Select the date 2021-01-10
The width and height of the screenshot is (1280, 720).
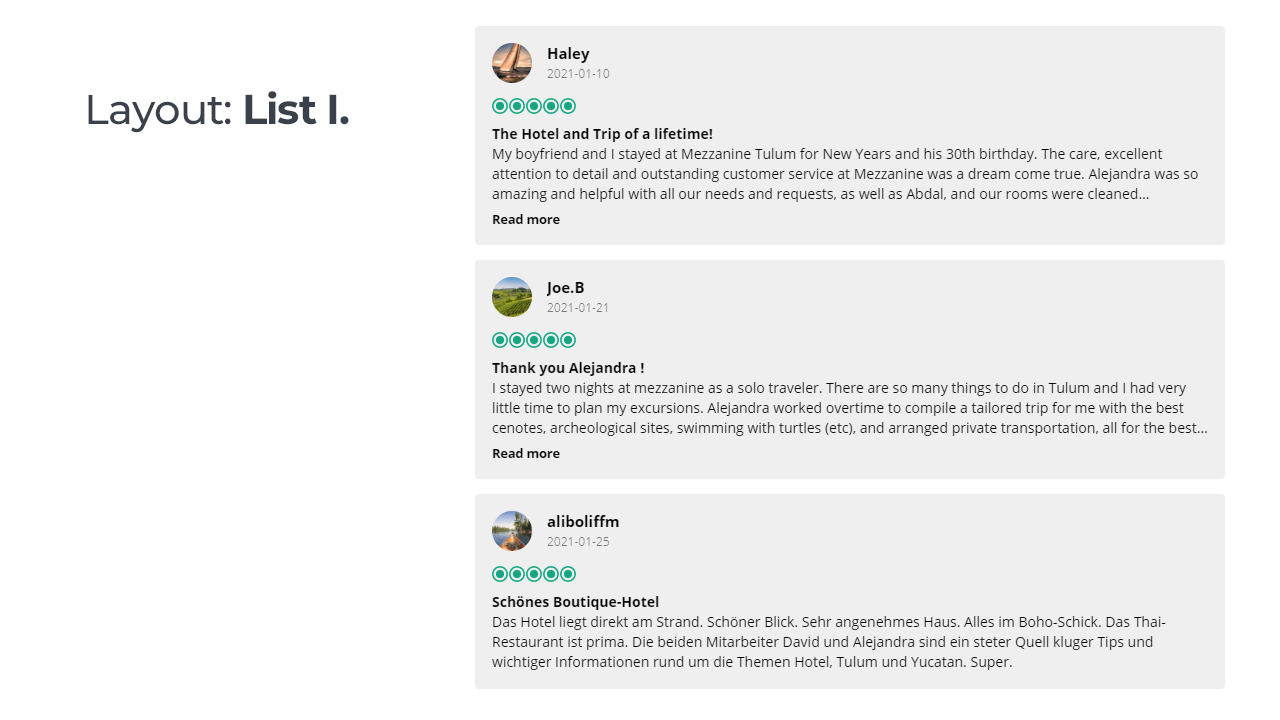(x=578, y=74)
